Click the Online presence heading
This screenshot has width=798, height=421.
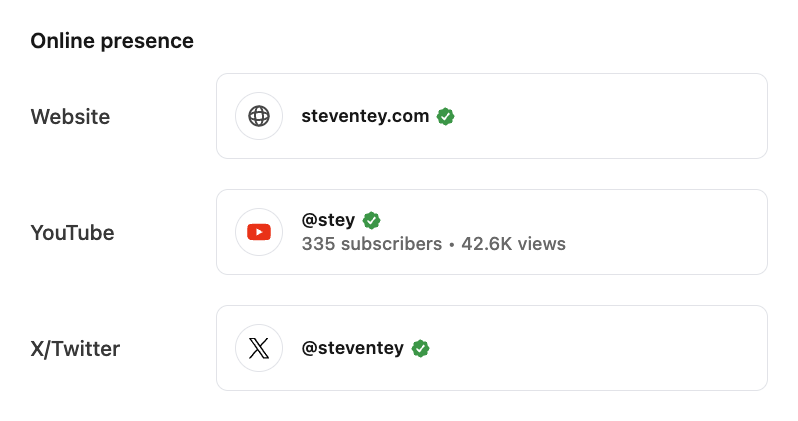pyautogui.click(x=112, y=41)
